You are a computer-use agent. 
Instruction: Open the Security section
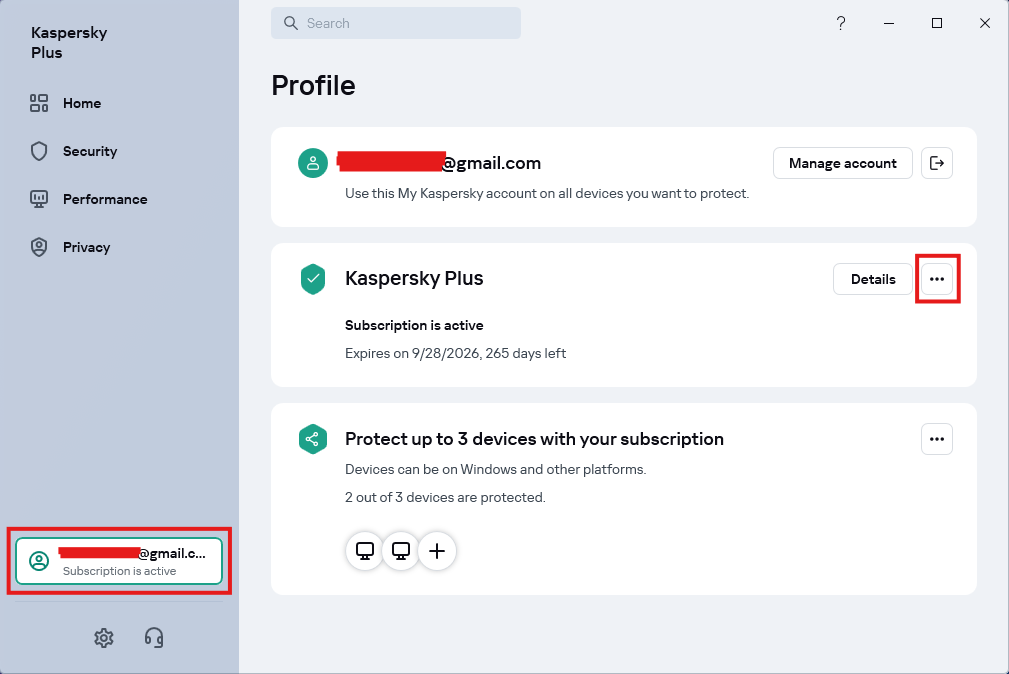[89, 151]
